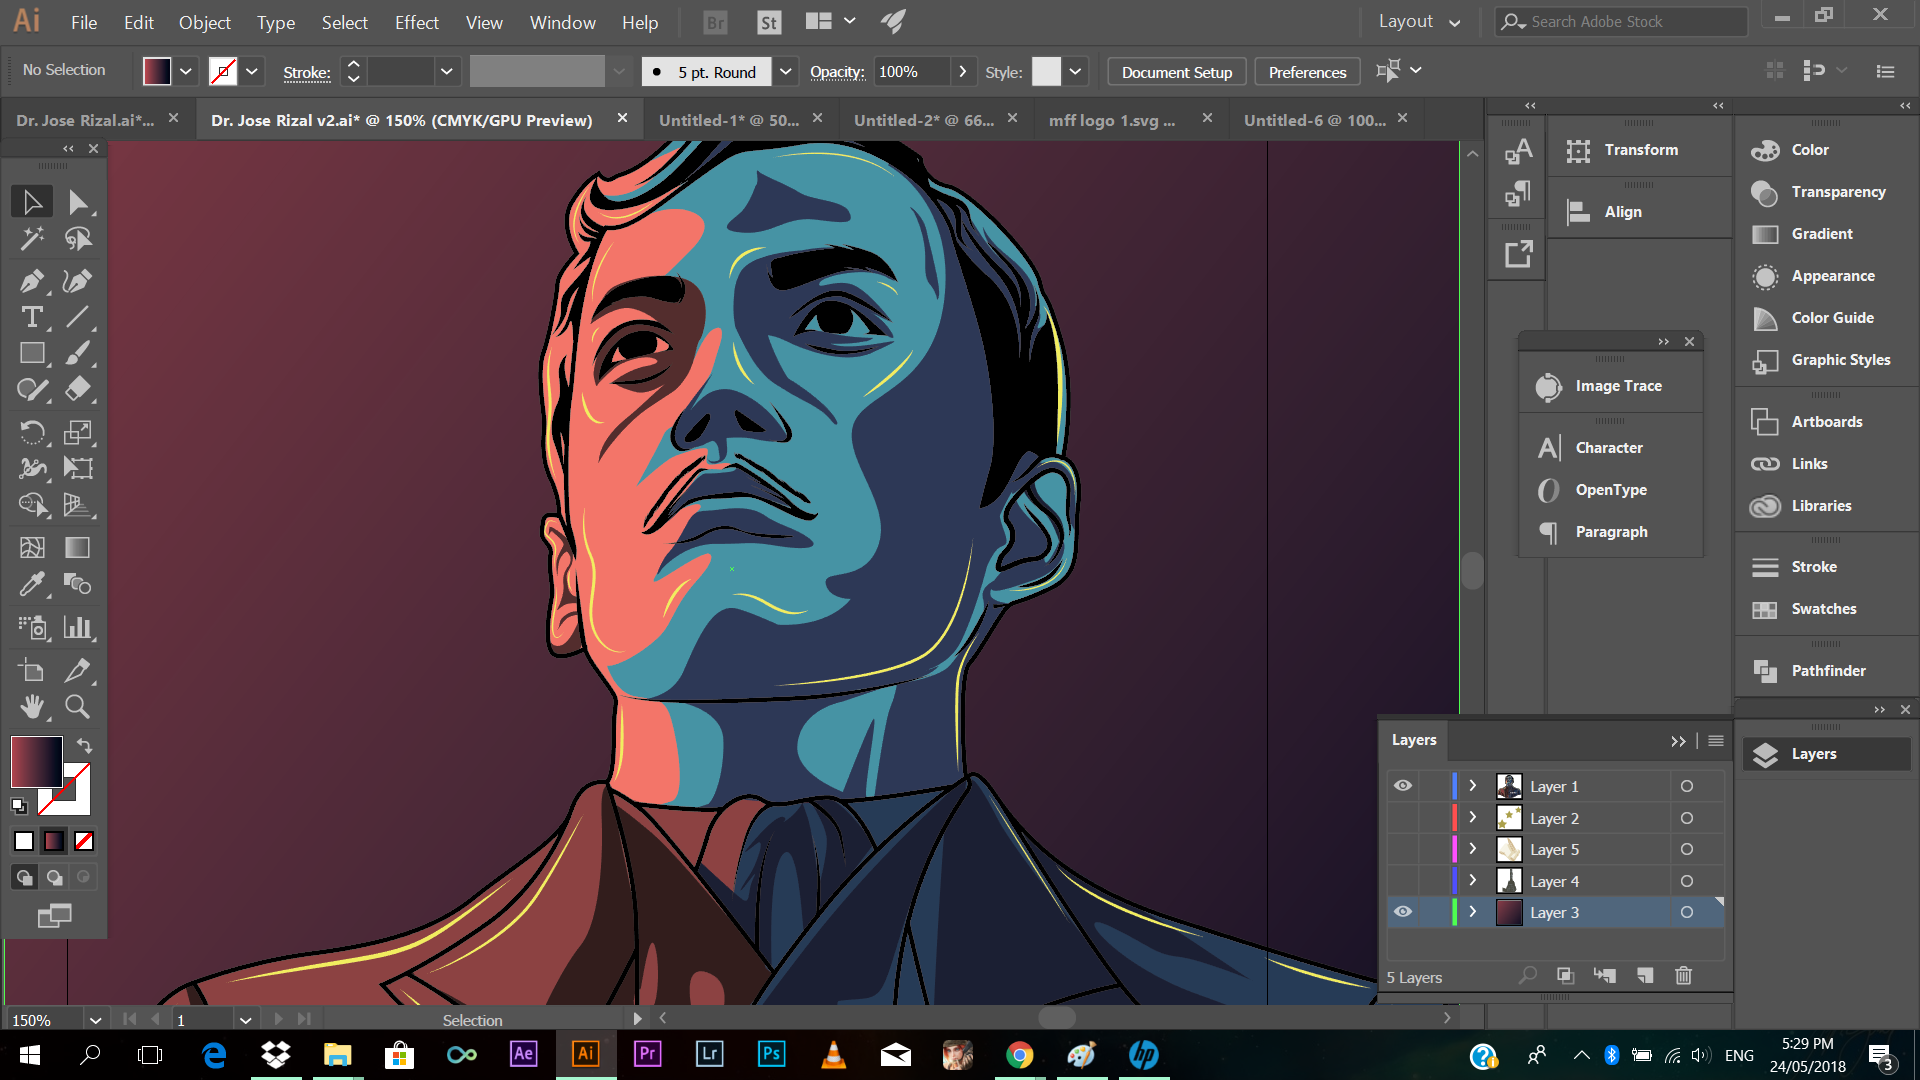Create new layer in Layers panel
Screen dimensions: 1920x1080
pos(1645,976)
